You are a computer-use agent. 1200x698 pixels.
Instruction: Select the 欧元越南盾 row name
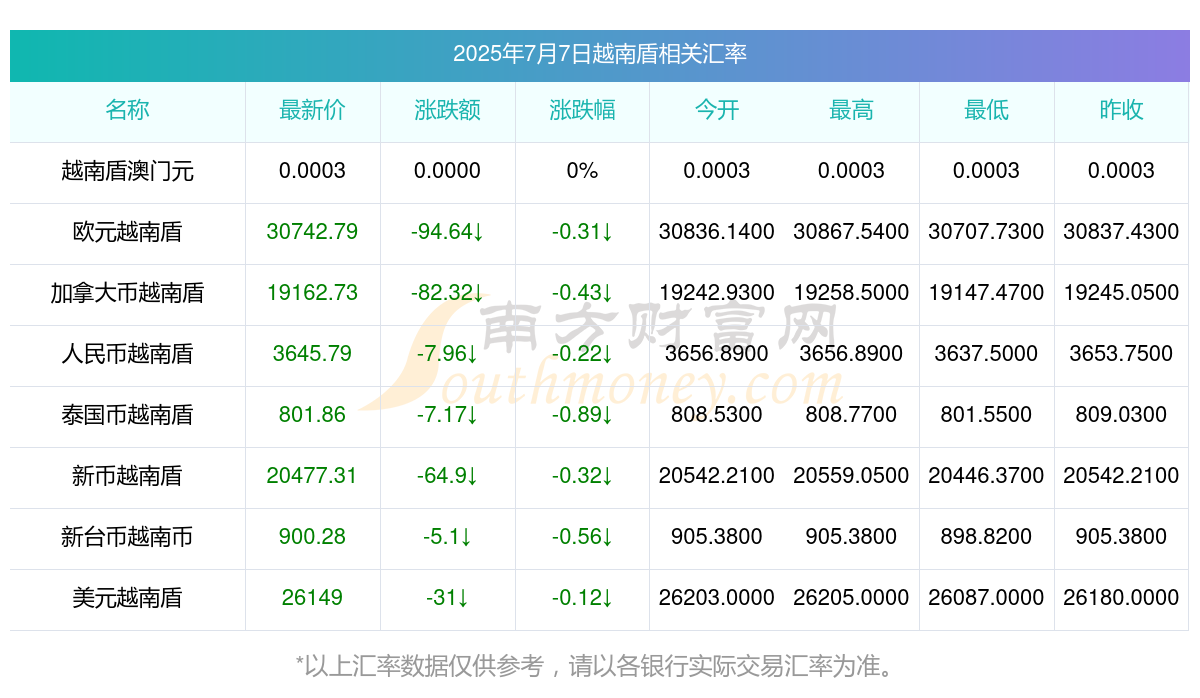[x=127, y=232]
